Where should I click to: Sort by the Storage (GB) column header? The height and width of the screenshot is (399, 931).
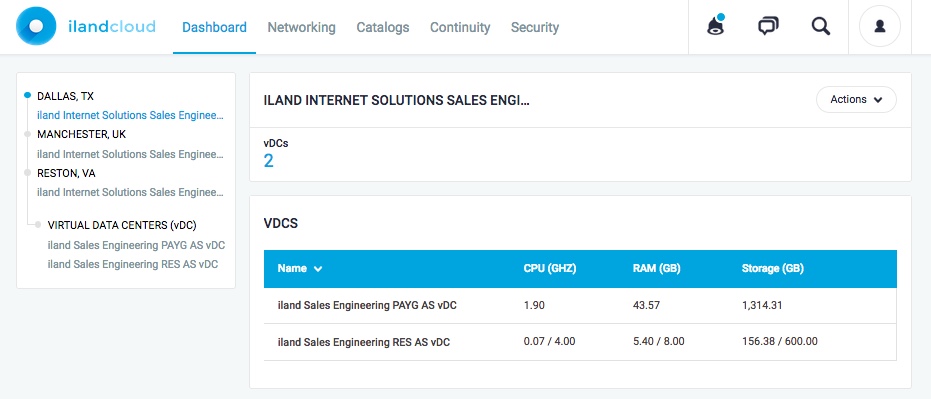click(772, 268)
